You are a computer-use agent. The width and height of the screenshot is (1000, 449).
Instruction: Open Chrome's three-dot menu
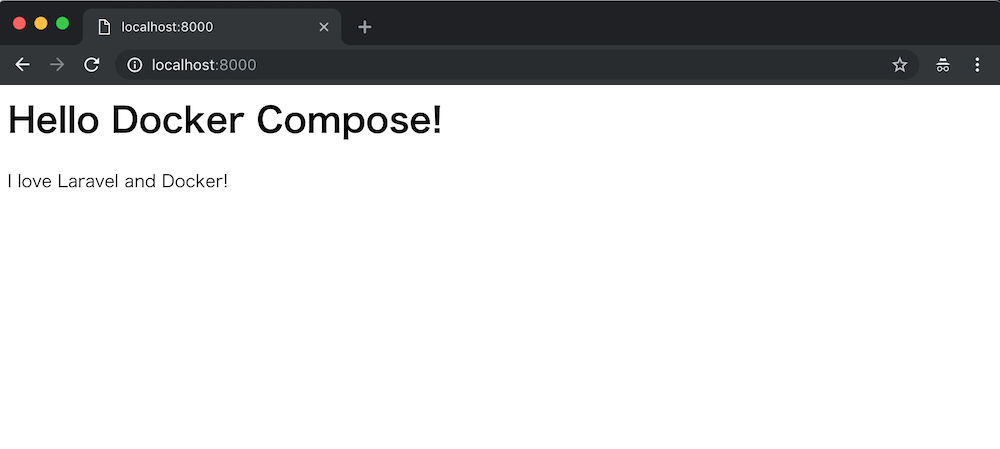point(977,64)
